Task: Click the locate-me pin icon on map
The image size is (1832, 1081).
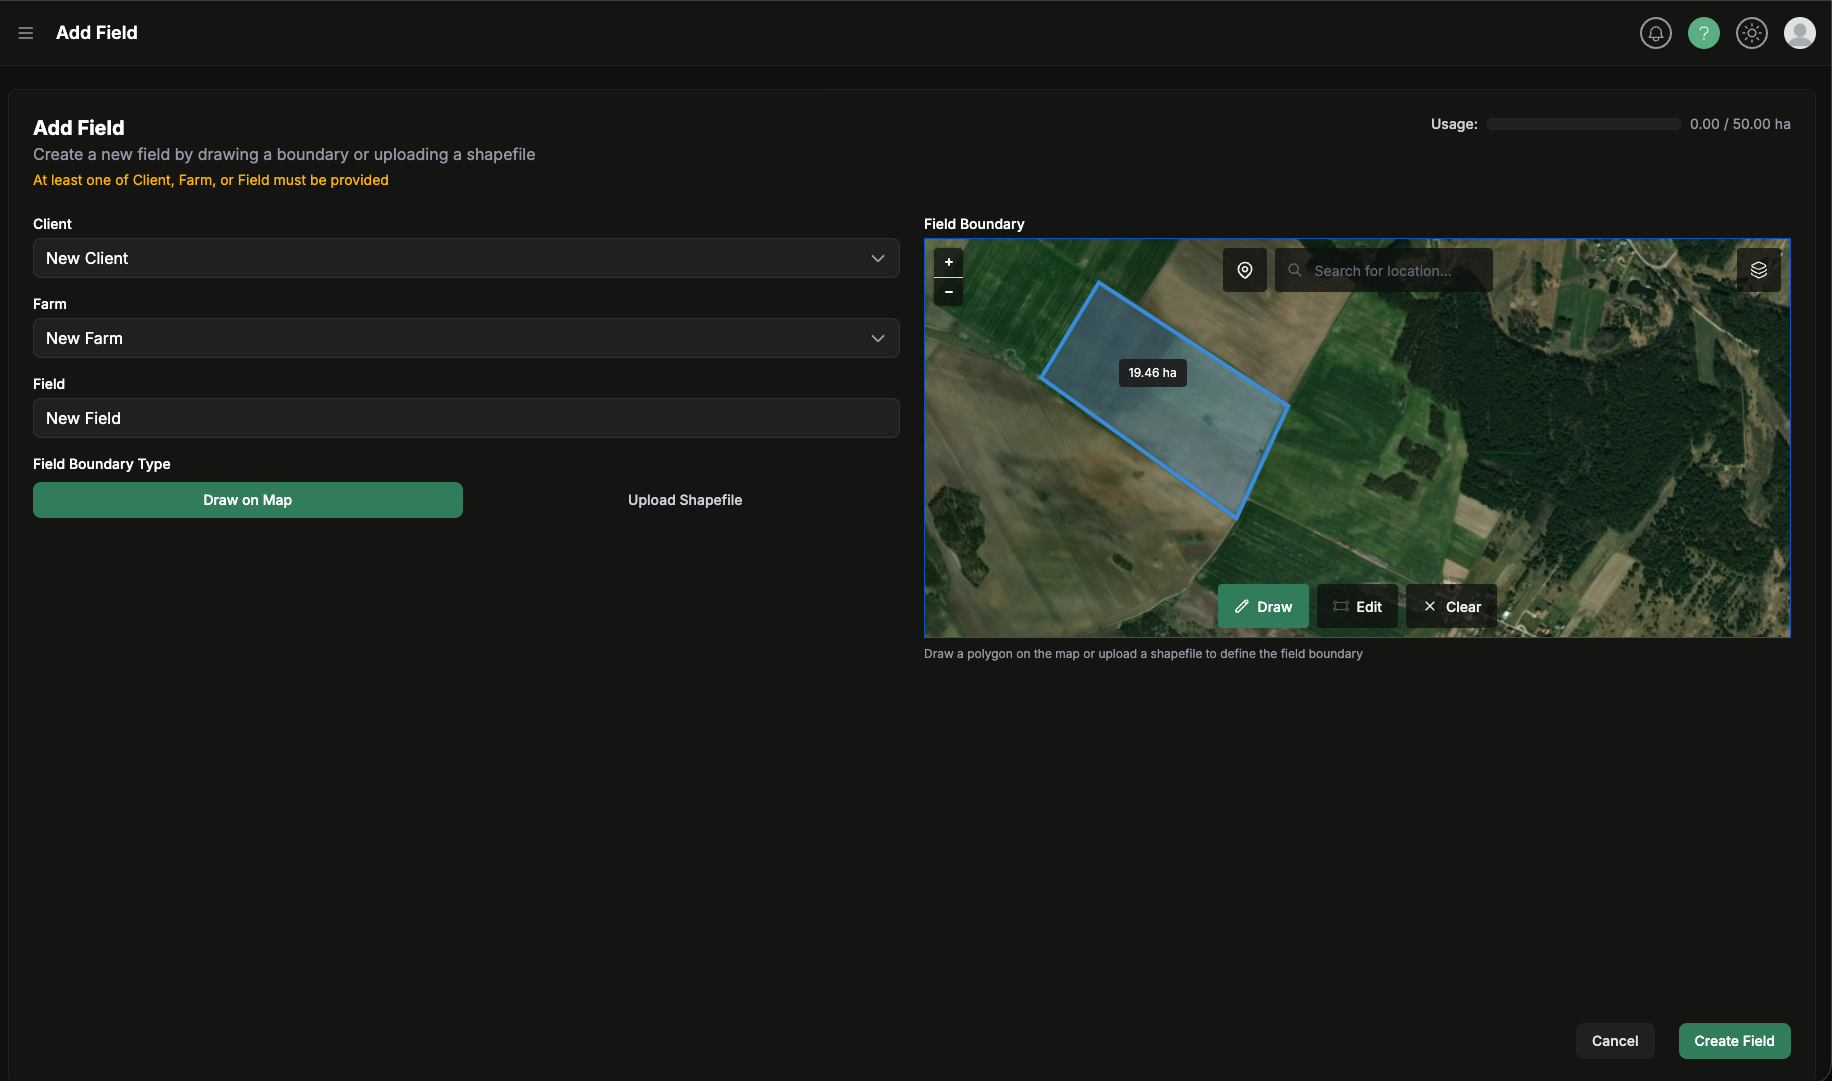Action: tap(1244, 269)
